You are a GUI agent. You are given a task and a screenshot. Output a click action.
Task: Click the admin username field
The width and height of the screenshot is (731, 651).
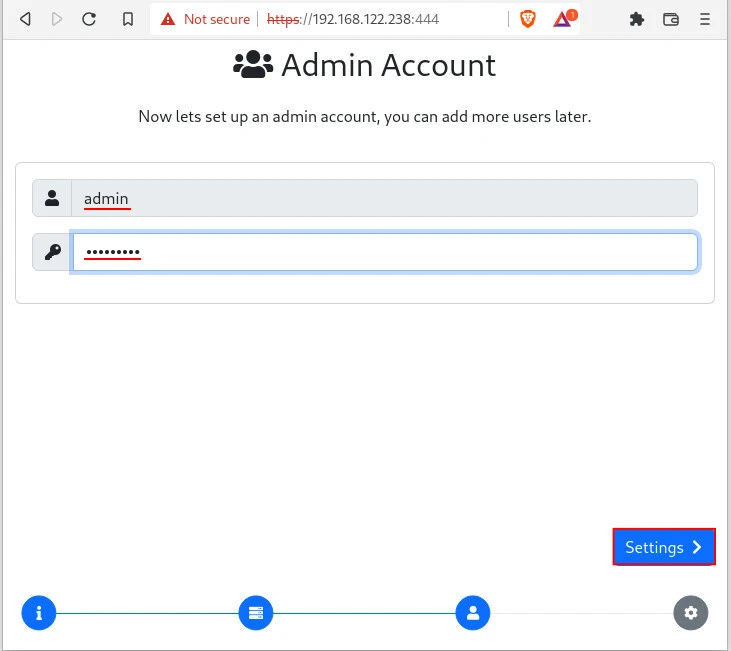click(384, 198)
